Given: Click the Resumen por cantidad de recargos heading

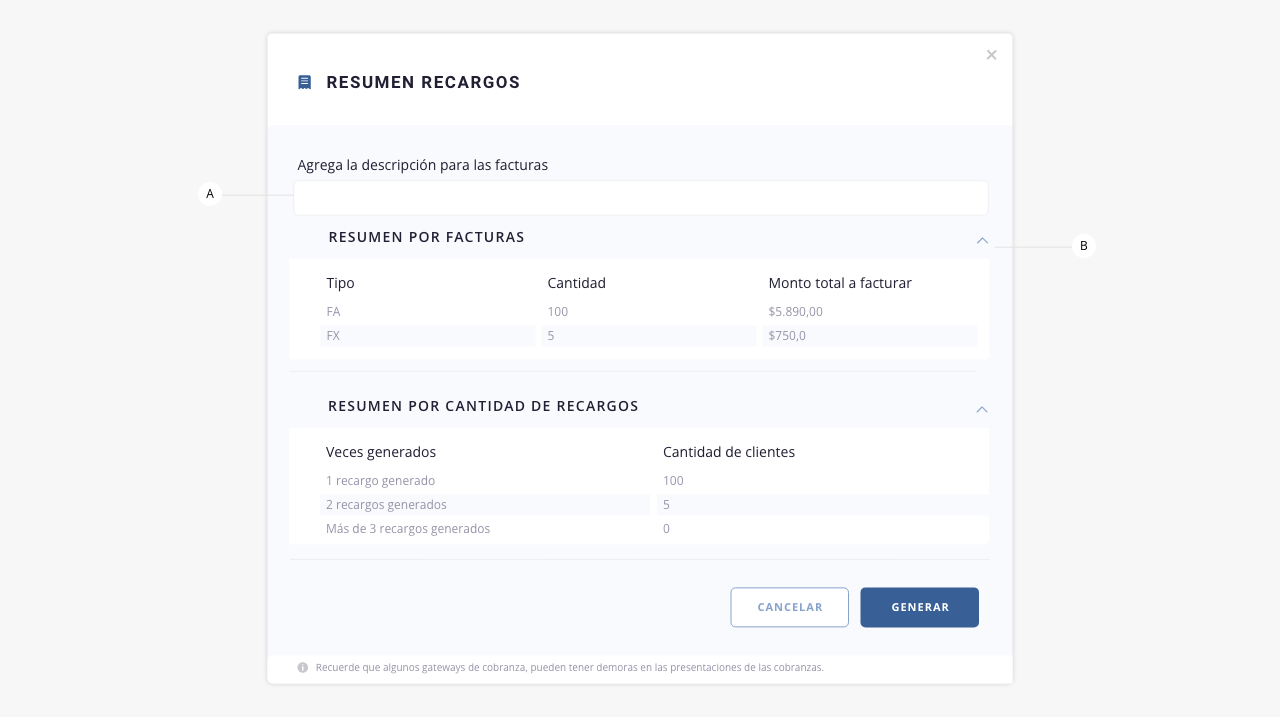Looking at the screenshot, I should pyautogui.click(x=483, y=406).
